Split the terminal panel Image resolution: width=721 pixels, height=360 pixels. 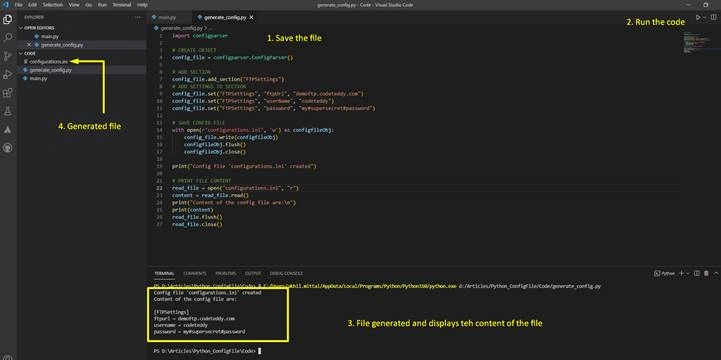coord(697,273)
